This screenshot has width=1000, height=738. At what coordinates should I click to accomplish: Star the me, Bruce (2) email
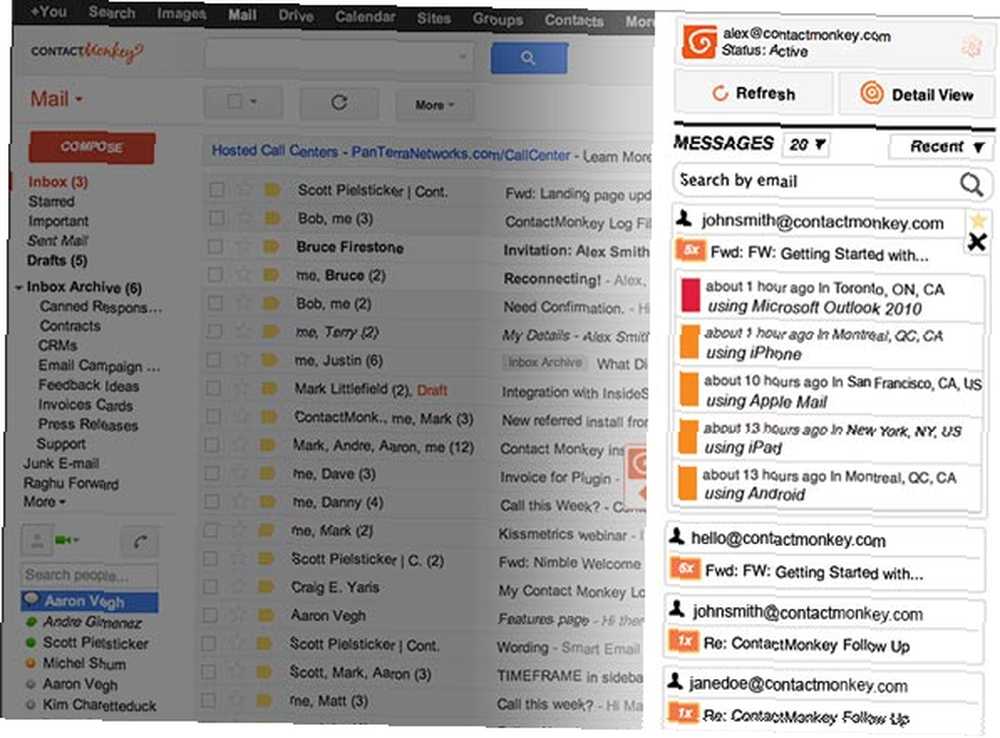[x=244, y=275]
